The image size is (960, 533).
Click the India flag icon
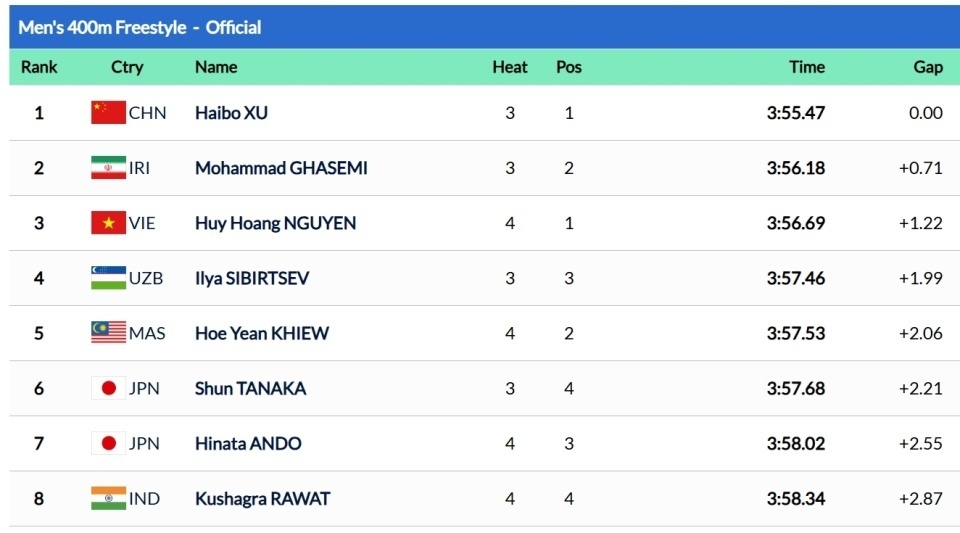108,498
